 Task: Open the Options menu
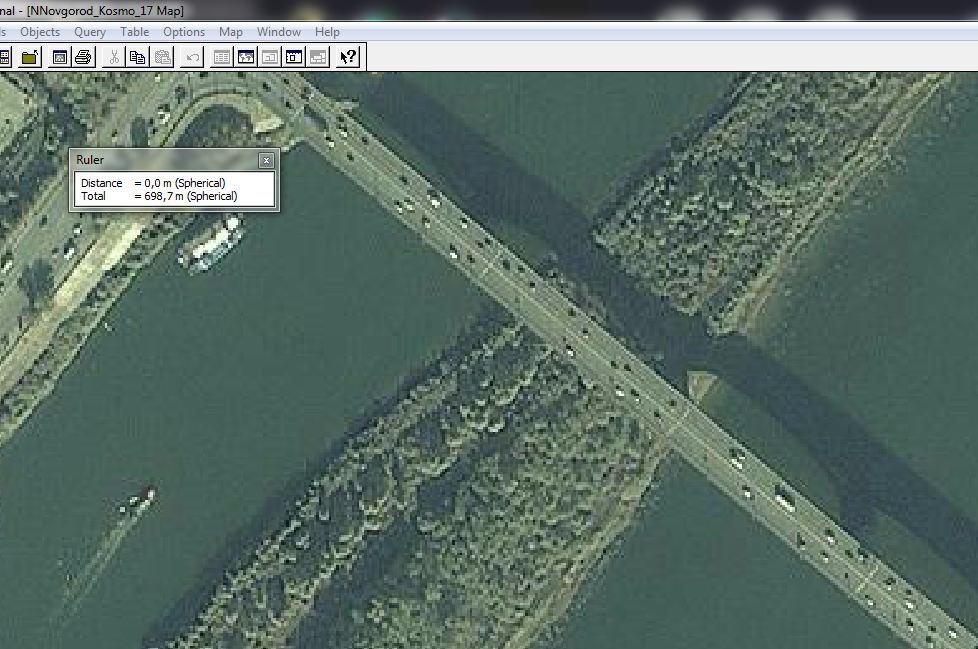184,32
